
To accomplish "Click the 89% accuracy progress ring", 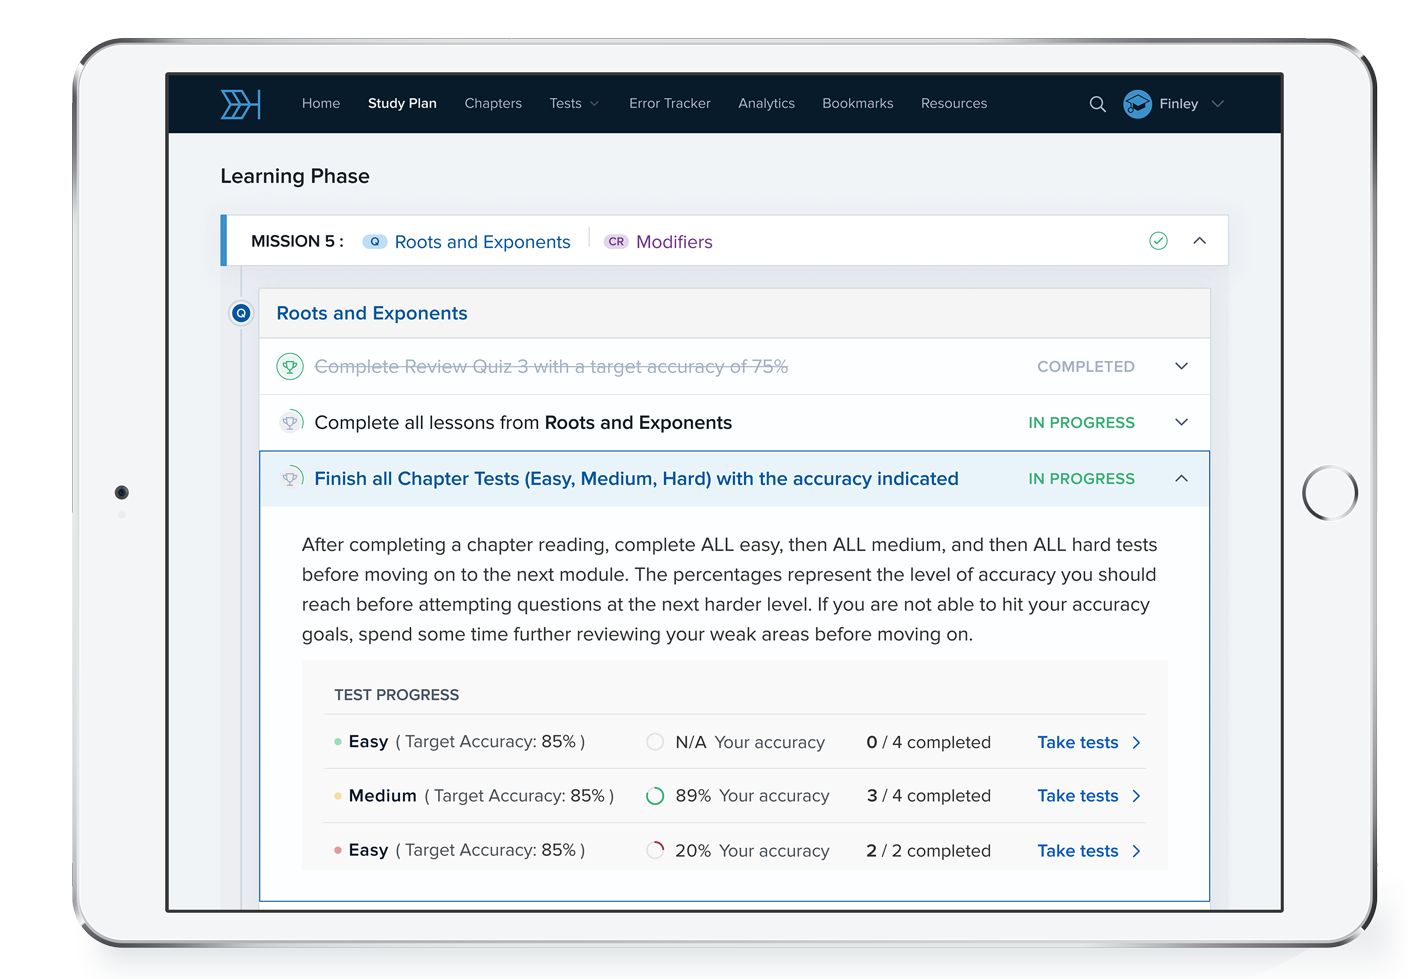I will pos(655,796).
